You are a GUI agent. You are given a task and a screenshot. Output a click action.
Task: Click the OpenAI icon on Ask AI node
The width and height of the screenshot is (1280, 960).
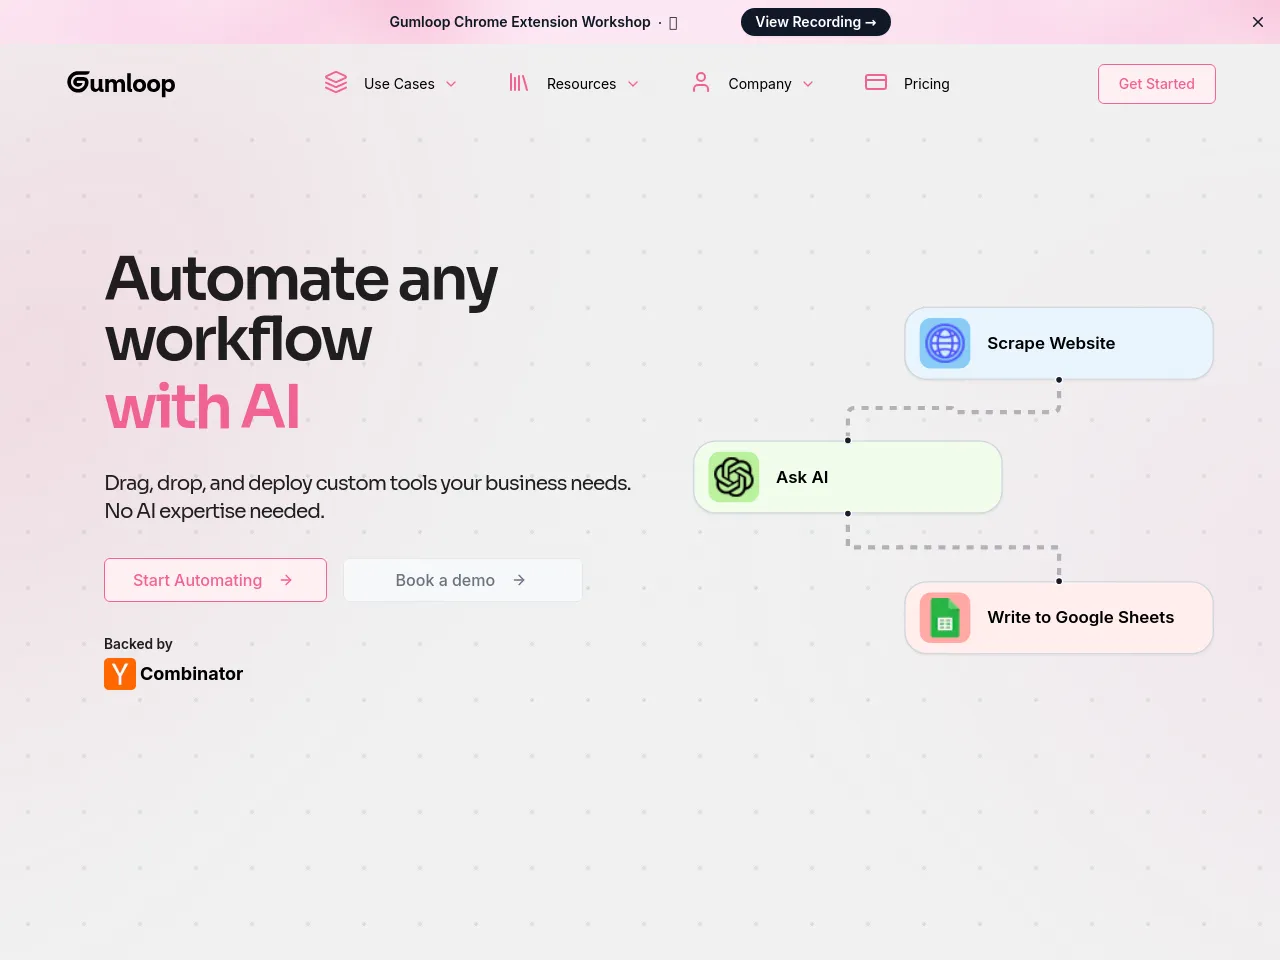[734, 477]
